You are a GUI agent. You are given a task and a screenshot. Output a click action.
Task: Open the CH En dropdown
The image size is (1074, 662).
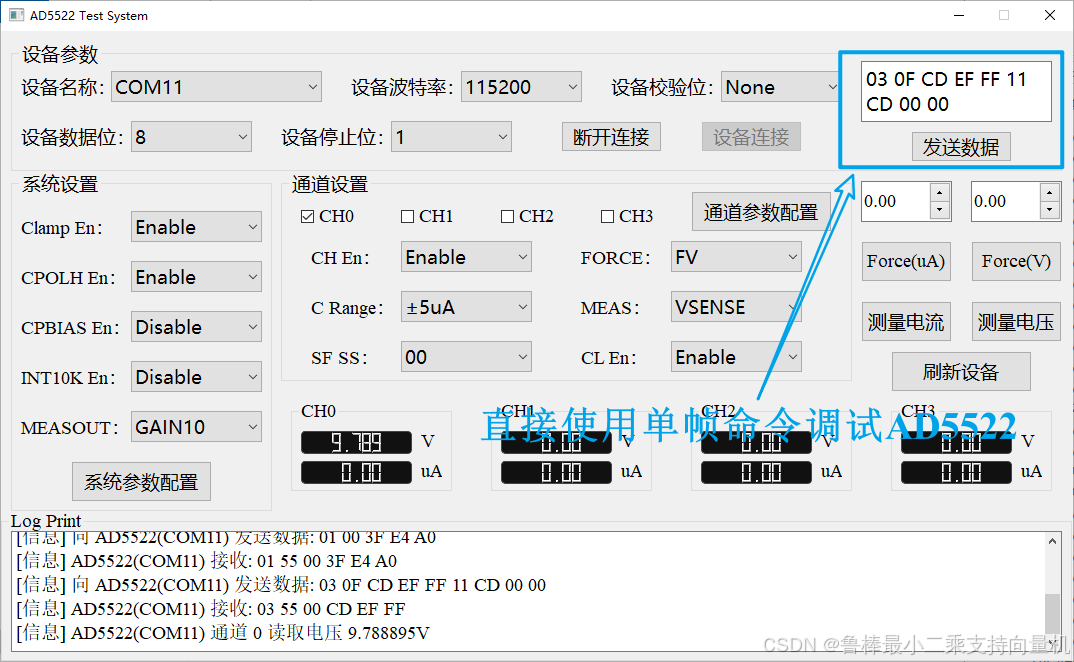coord(466,257)
